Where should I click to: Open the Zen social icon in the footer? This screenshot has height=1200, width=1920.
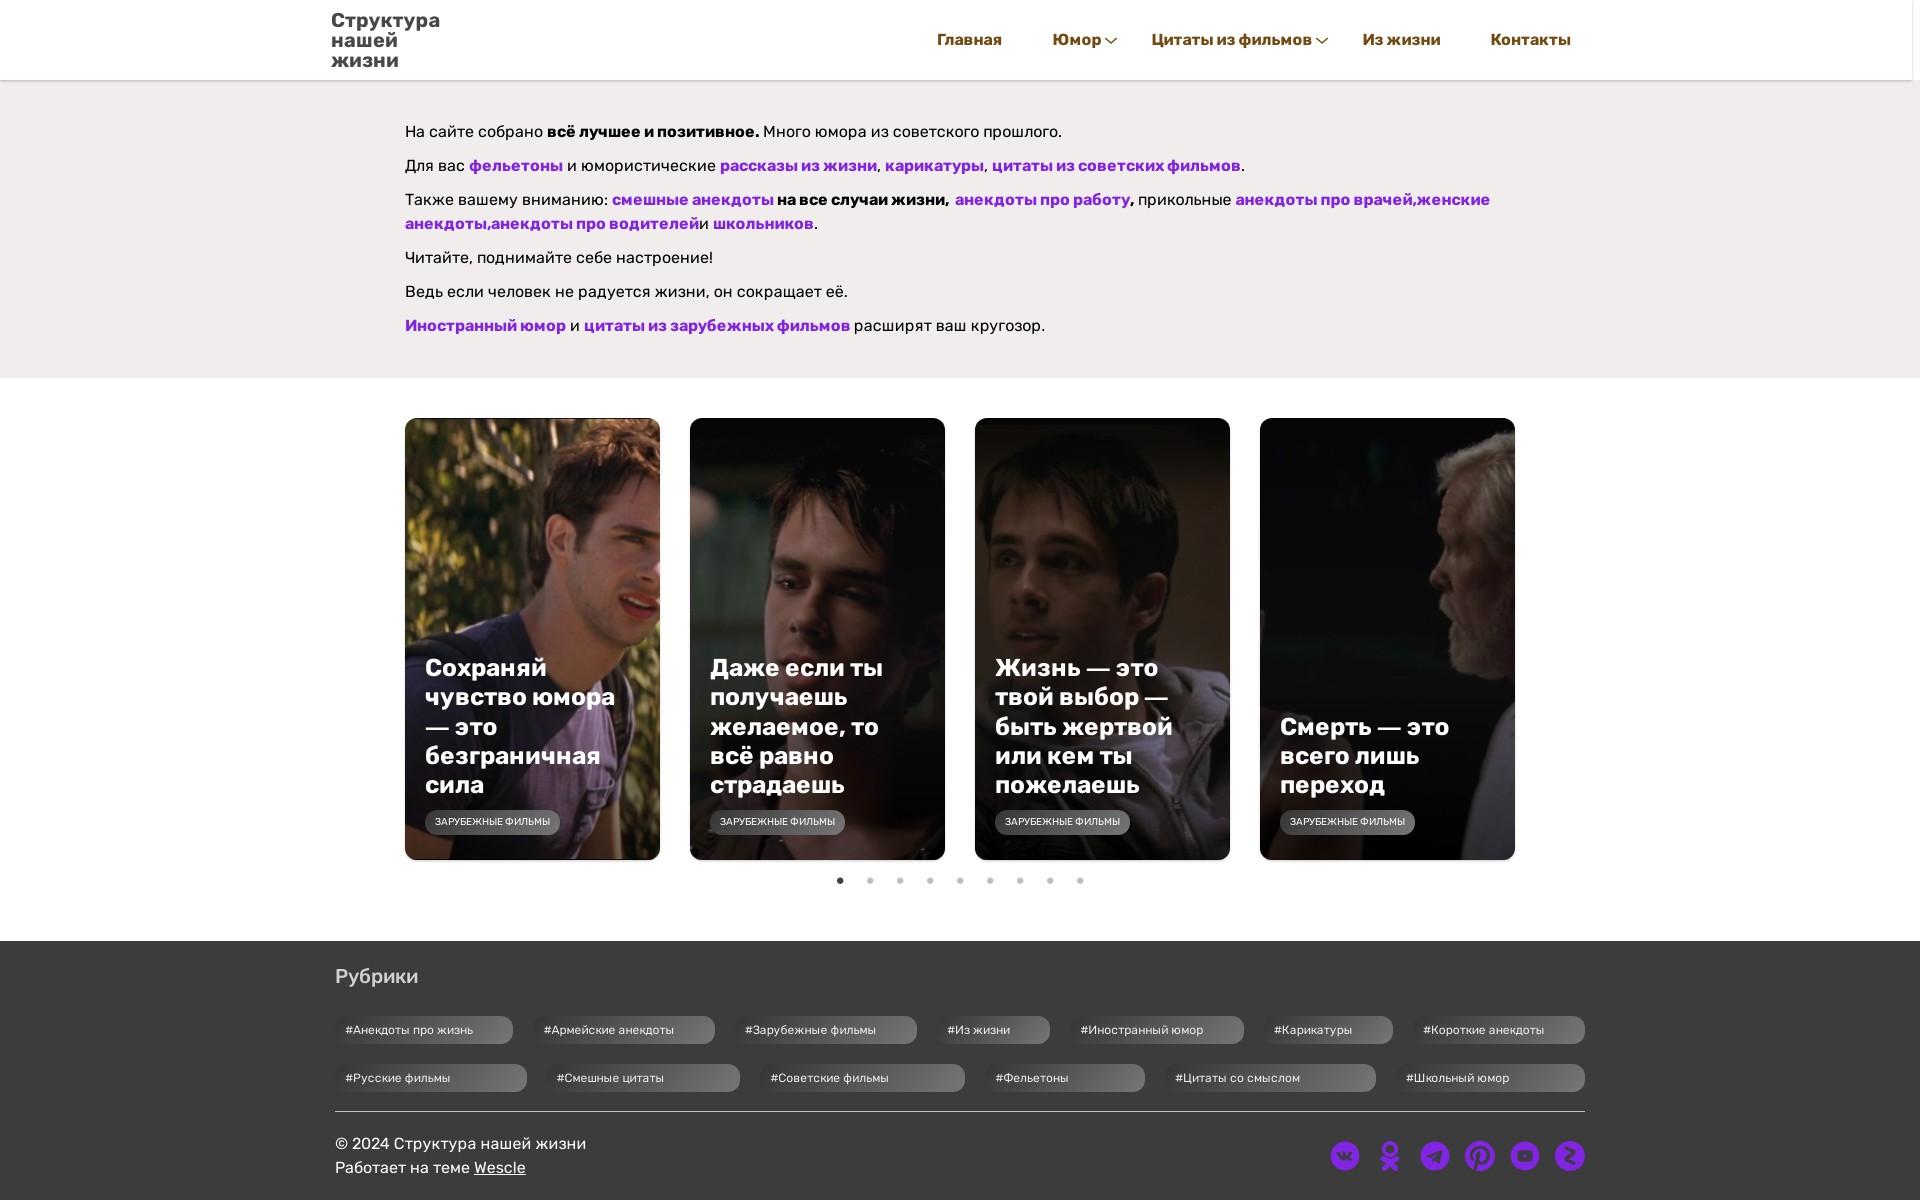[x=1570, y=1156]
